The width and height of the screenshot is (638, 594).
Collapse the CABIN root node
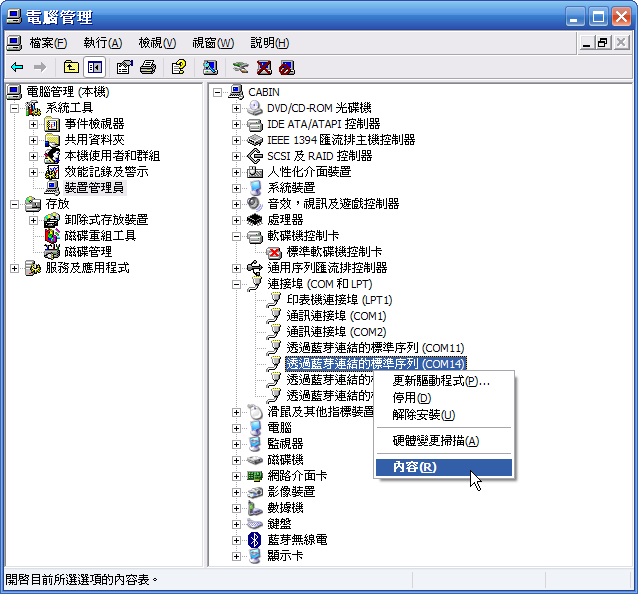pos(217,92)
